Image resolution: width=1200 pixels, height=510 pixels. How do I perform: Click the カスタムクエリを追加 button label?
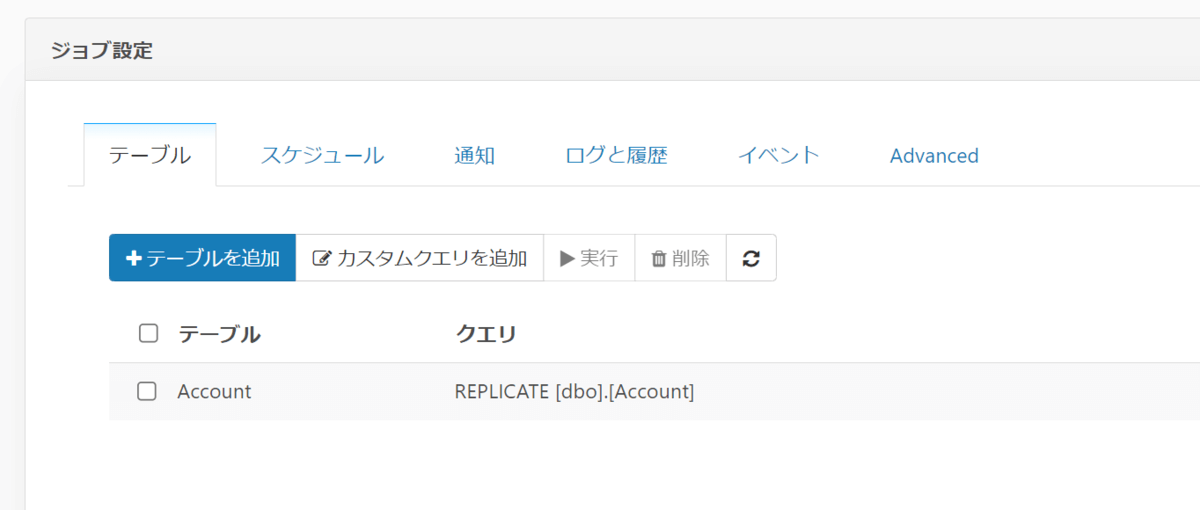point(432,258)
